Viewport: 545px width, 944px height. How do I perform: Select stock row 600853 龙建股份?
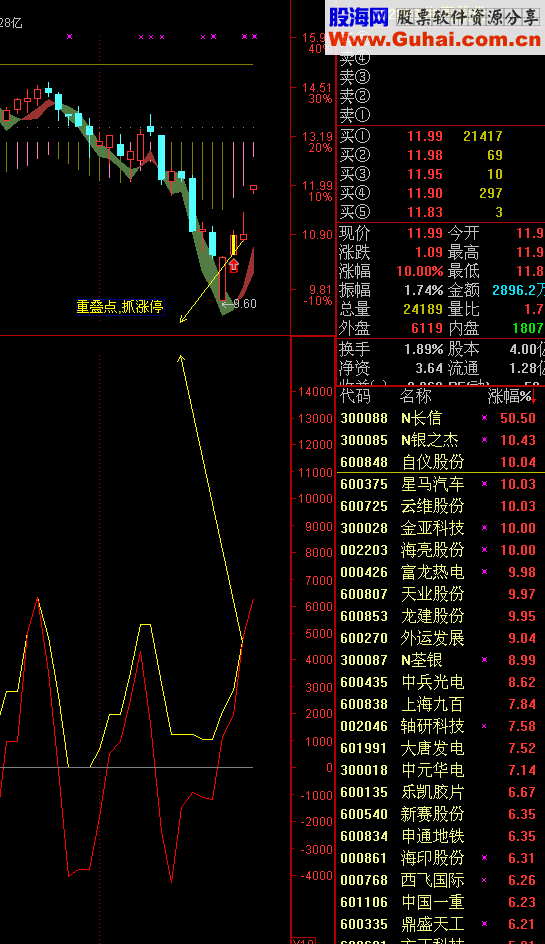tap(440, 616)
